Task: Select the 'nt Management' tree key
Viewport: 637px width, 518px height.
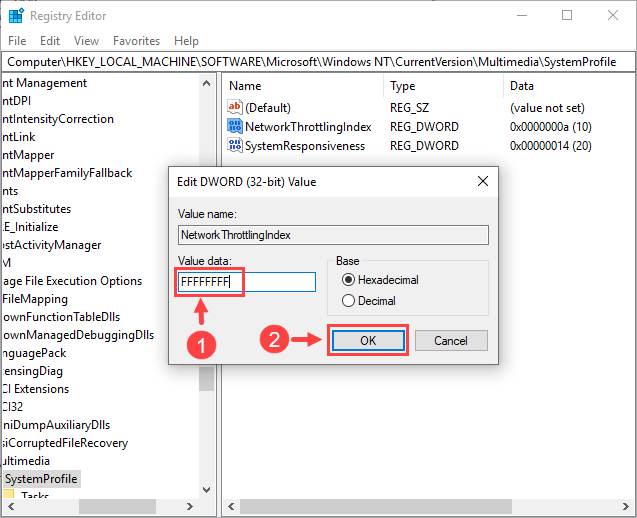Action: (44, 83)
